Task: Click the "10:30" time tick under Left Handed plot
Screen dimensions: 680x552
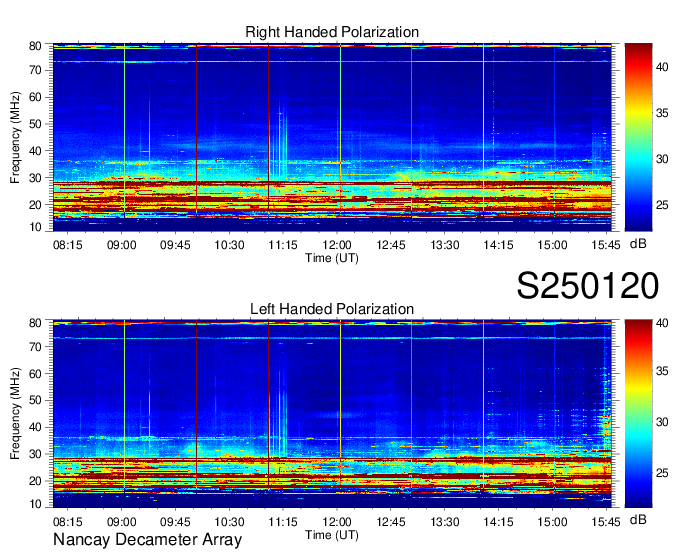Action: [x=229, y=522]
